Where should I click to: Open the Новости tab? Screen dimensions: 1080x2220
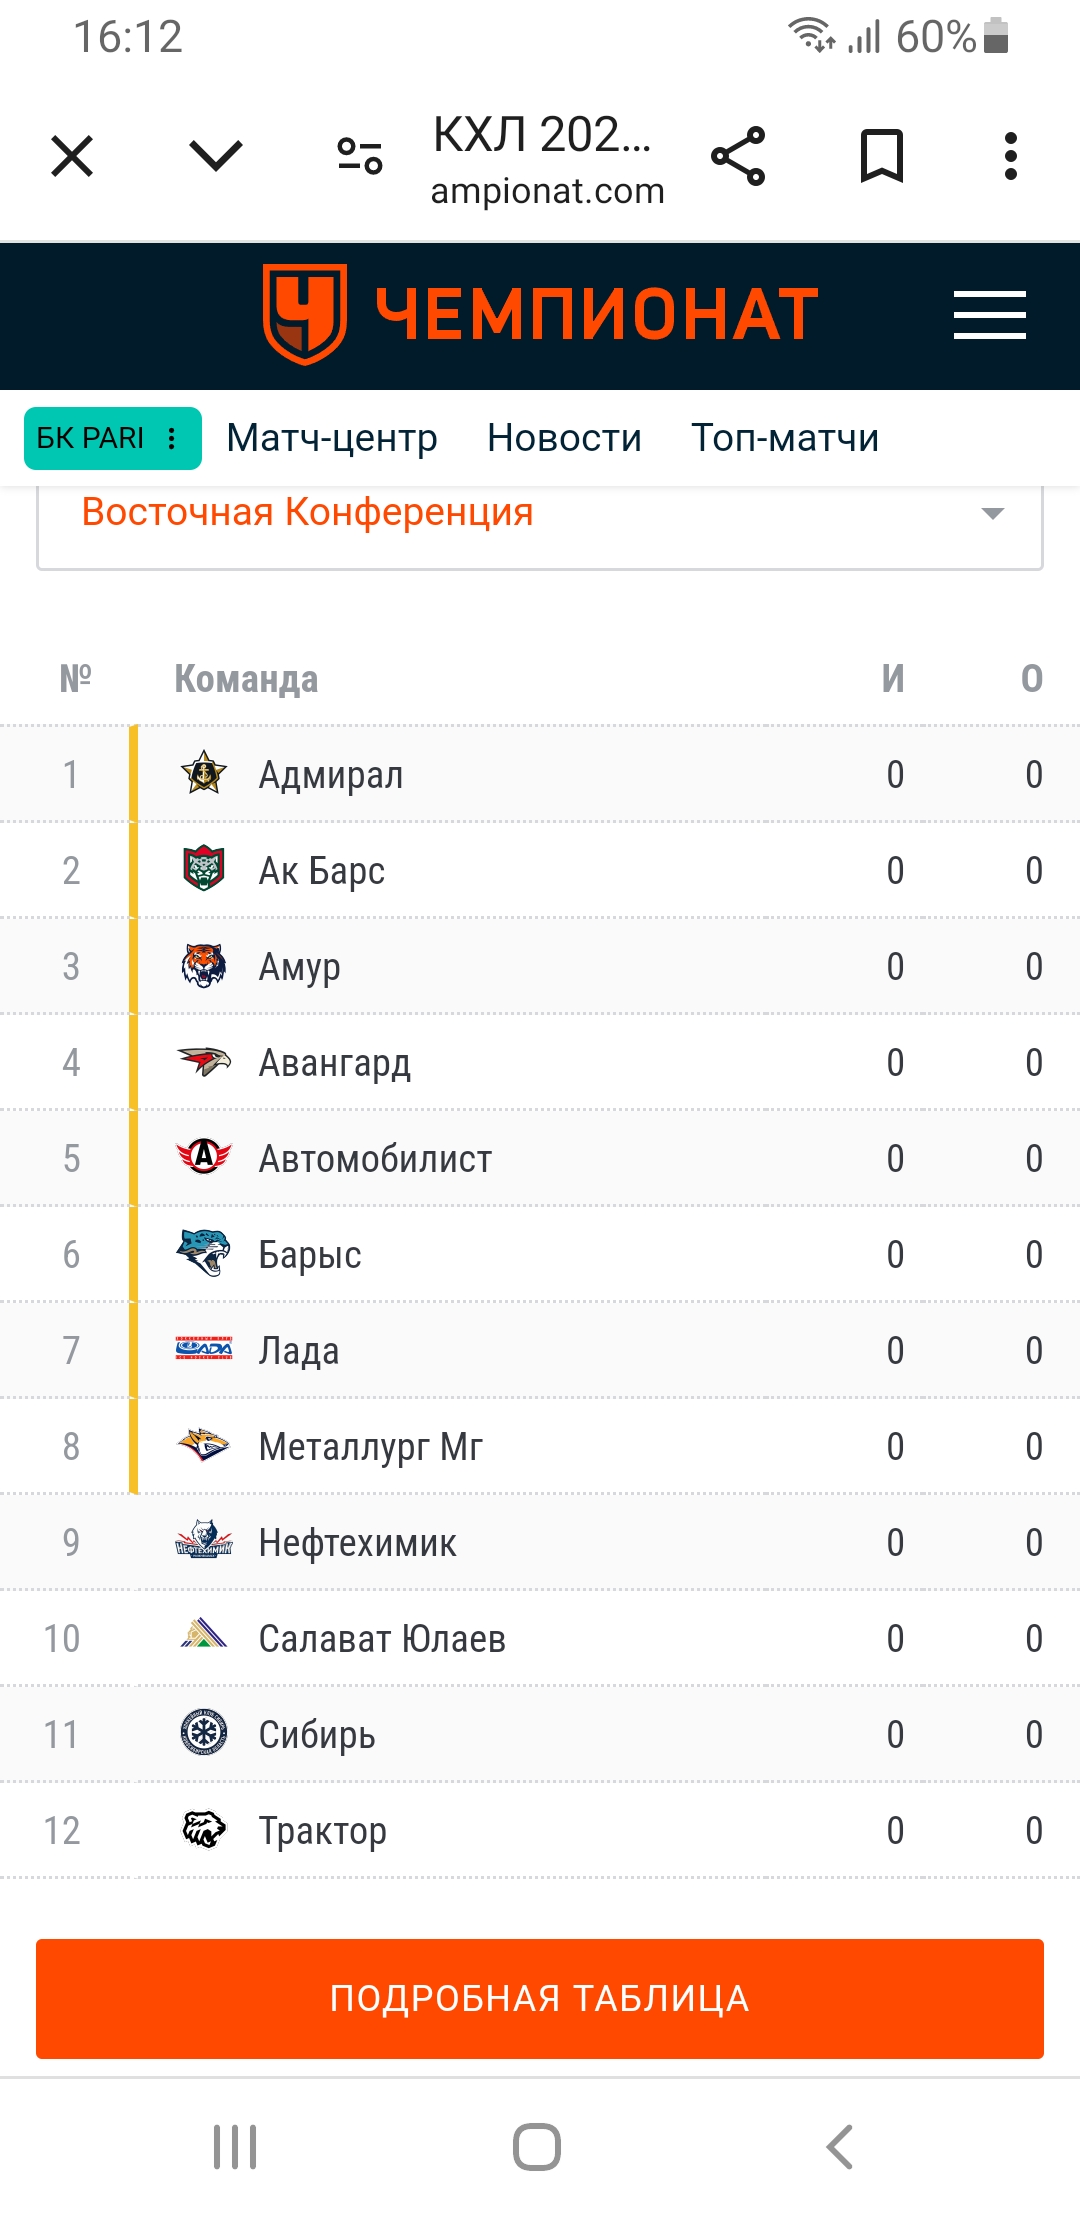point(564,438)
